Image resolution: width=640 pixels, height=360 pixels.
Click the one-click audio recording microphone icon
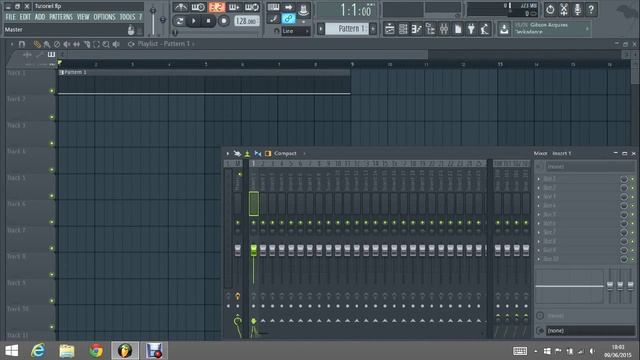click(x=578, y=9)
